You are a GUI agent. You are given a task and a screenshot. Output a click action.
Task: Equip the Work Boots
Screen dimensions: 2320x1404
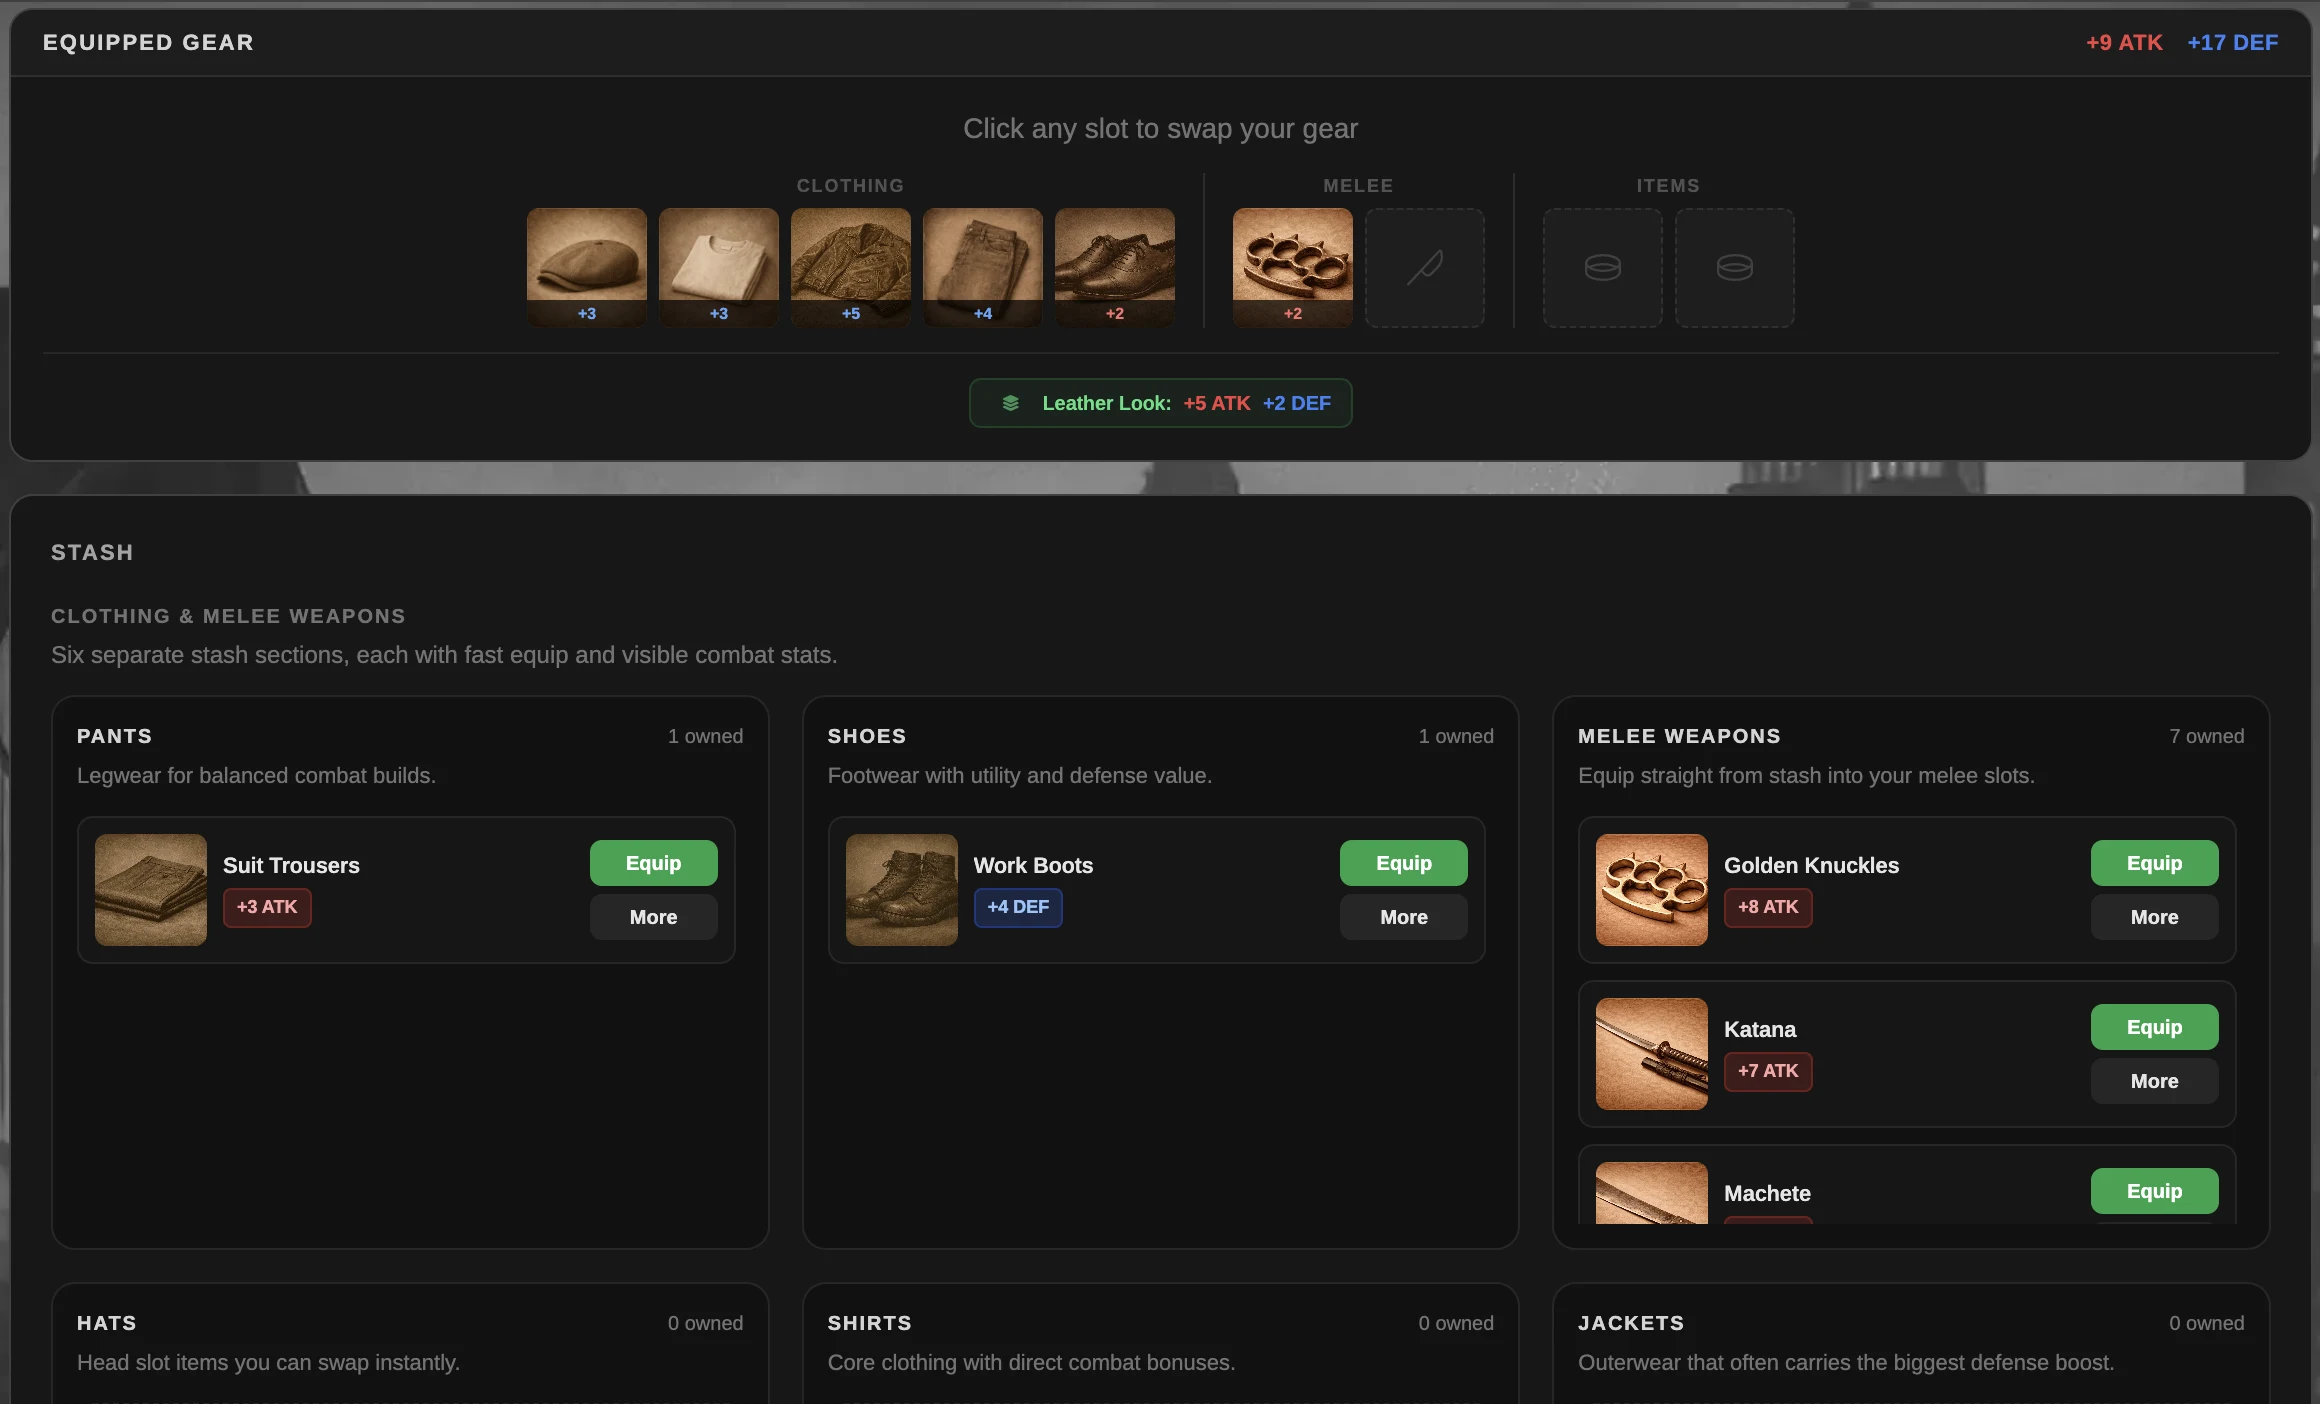point(1404,863)
